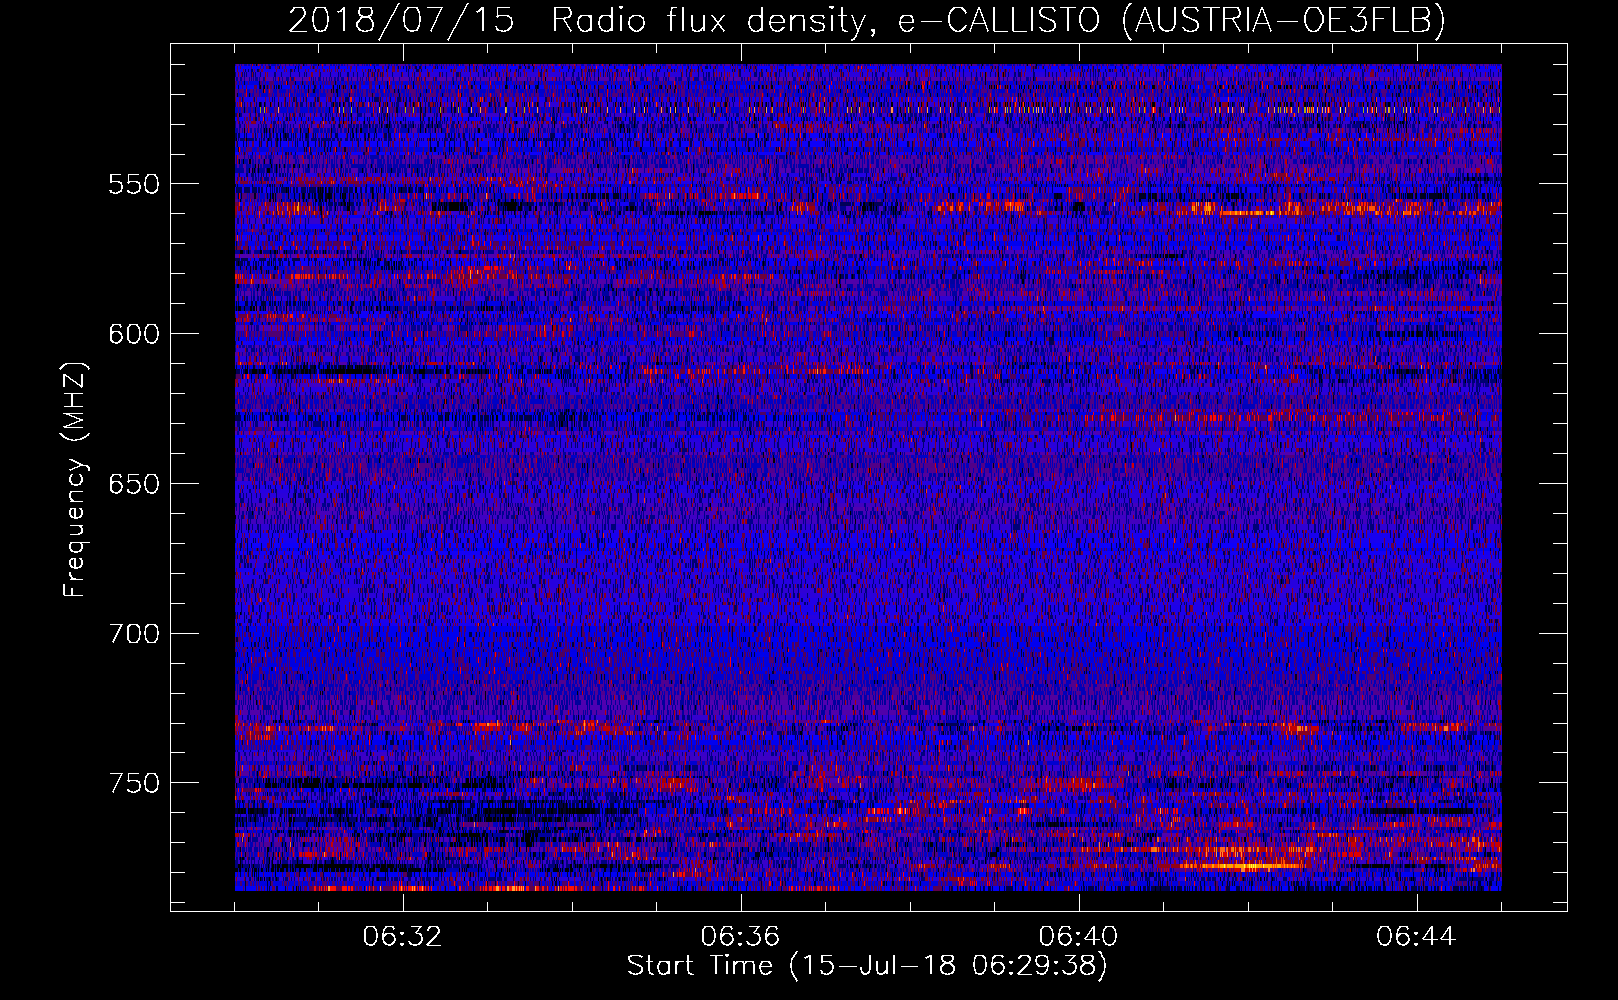Click the 06:44 time tick label

click(1416, 937)
